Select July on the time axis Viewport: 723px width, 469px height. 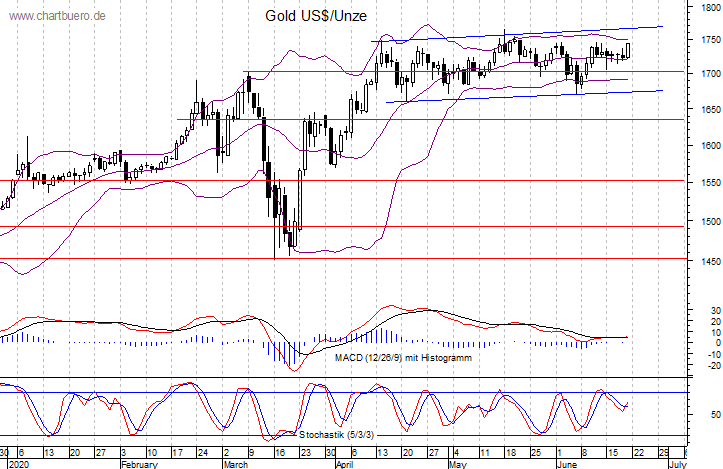[x=677, y=464]
